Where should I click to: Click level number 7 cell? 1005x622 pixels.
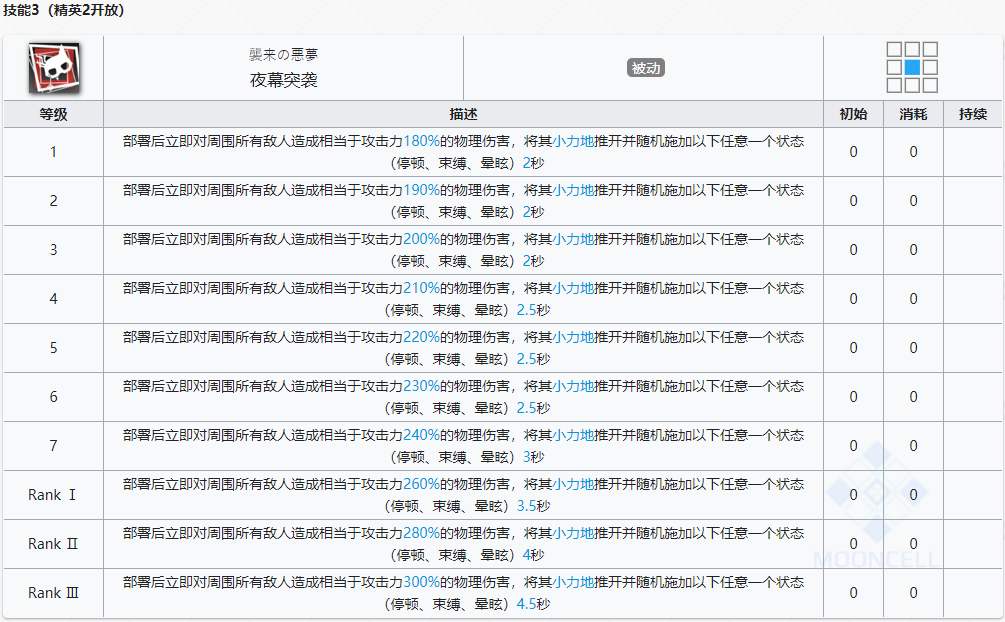point(53,446)
